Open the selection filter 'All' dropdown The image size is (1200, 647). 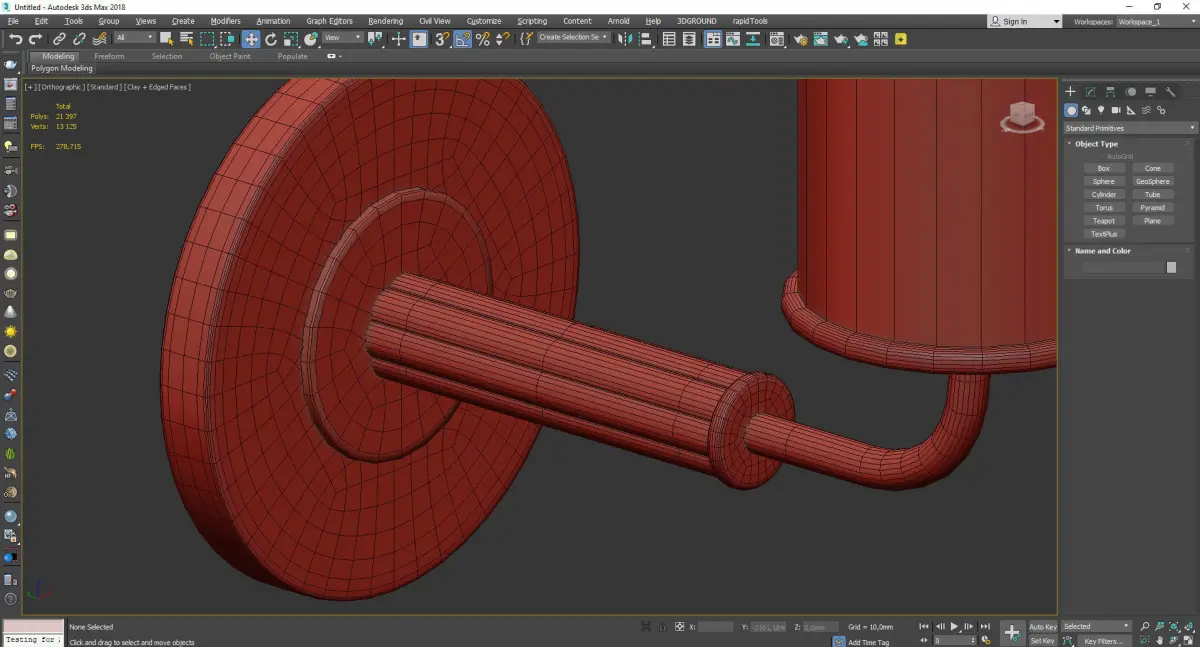[x=134, y=39]
